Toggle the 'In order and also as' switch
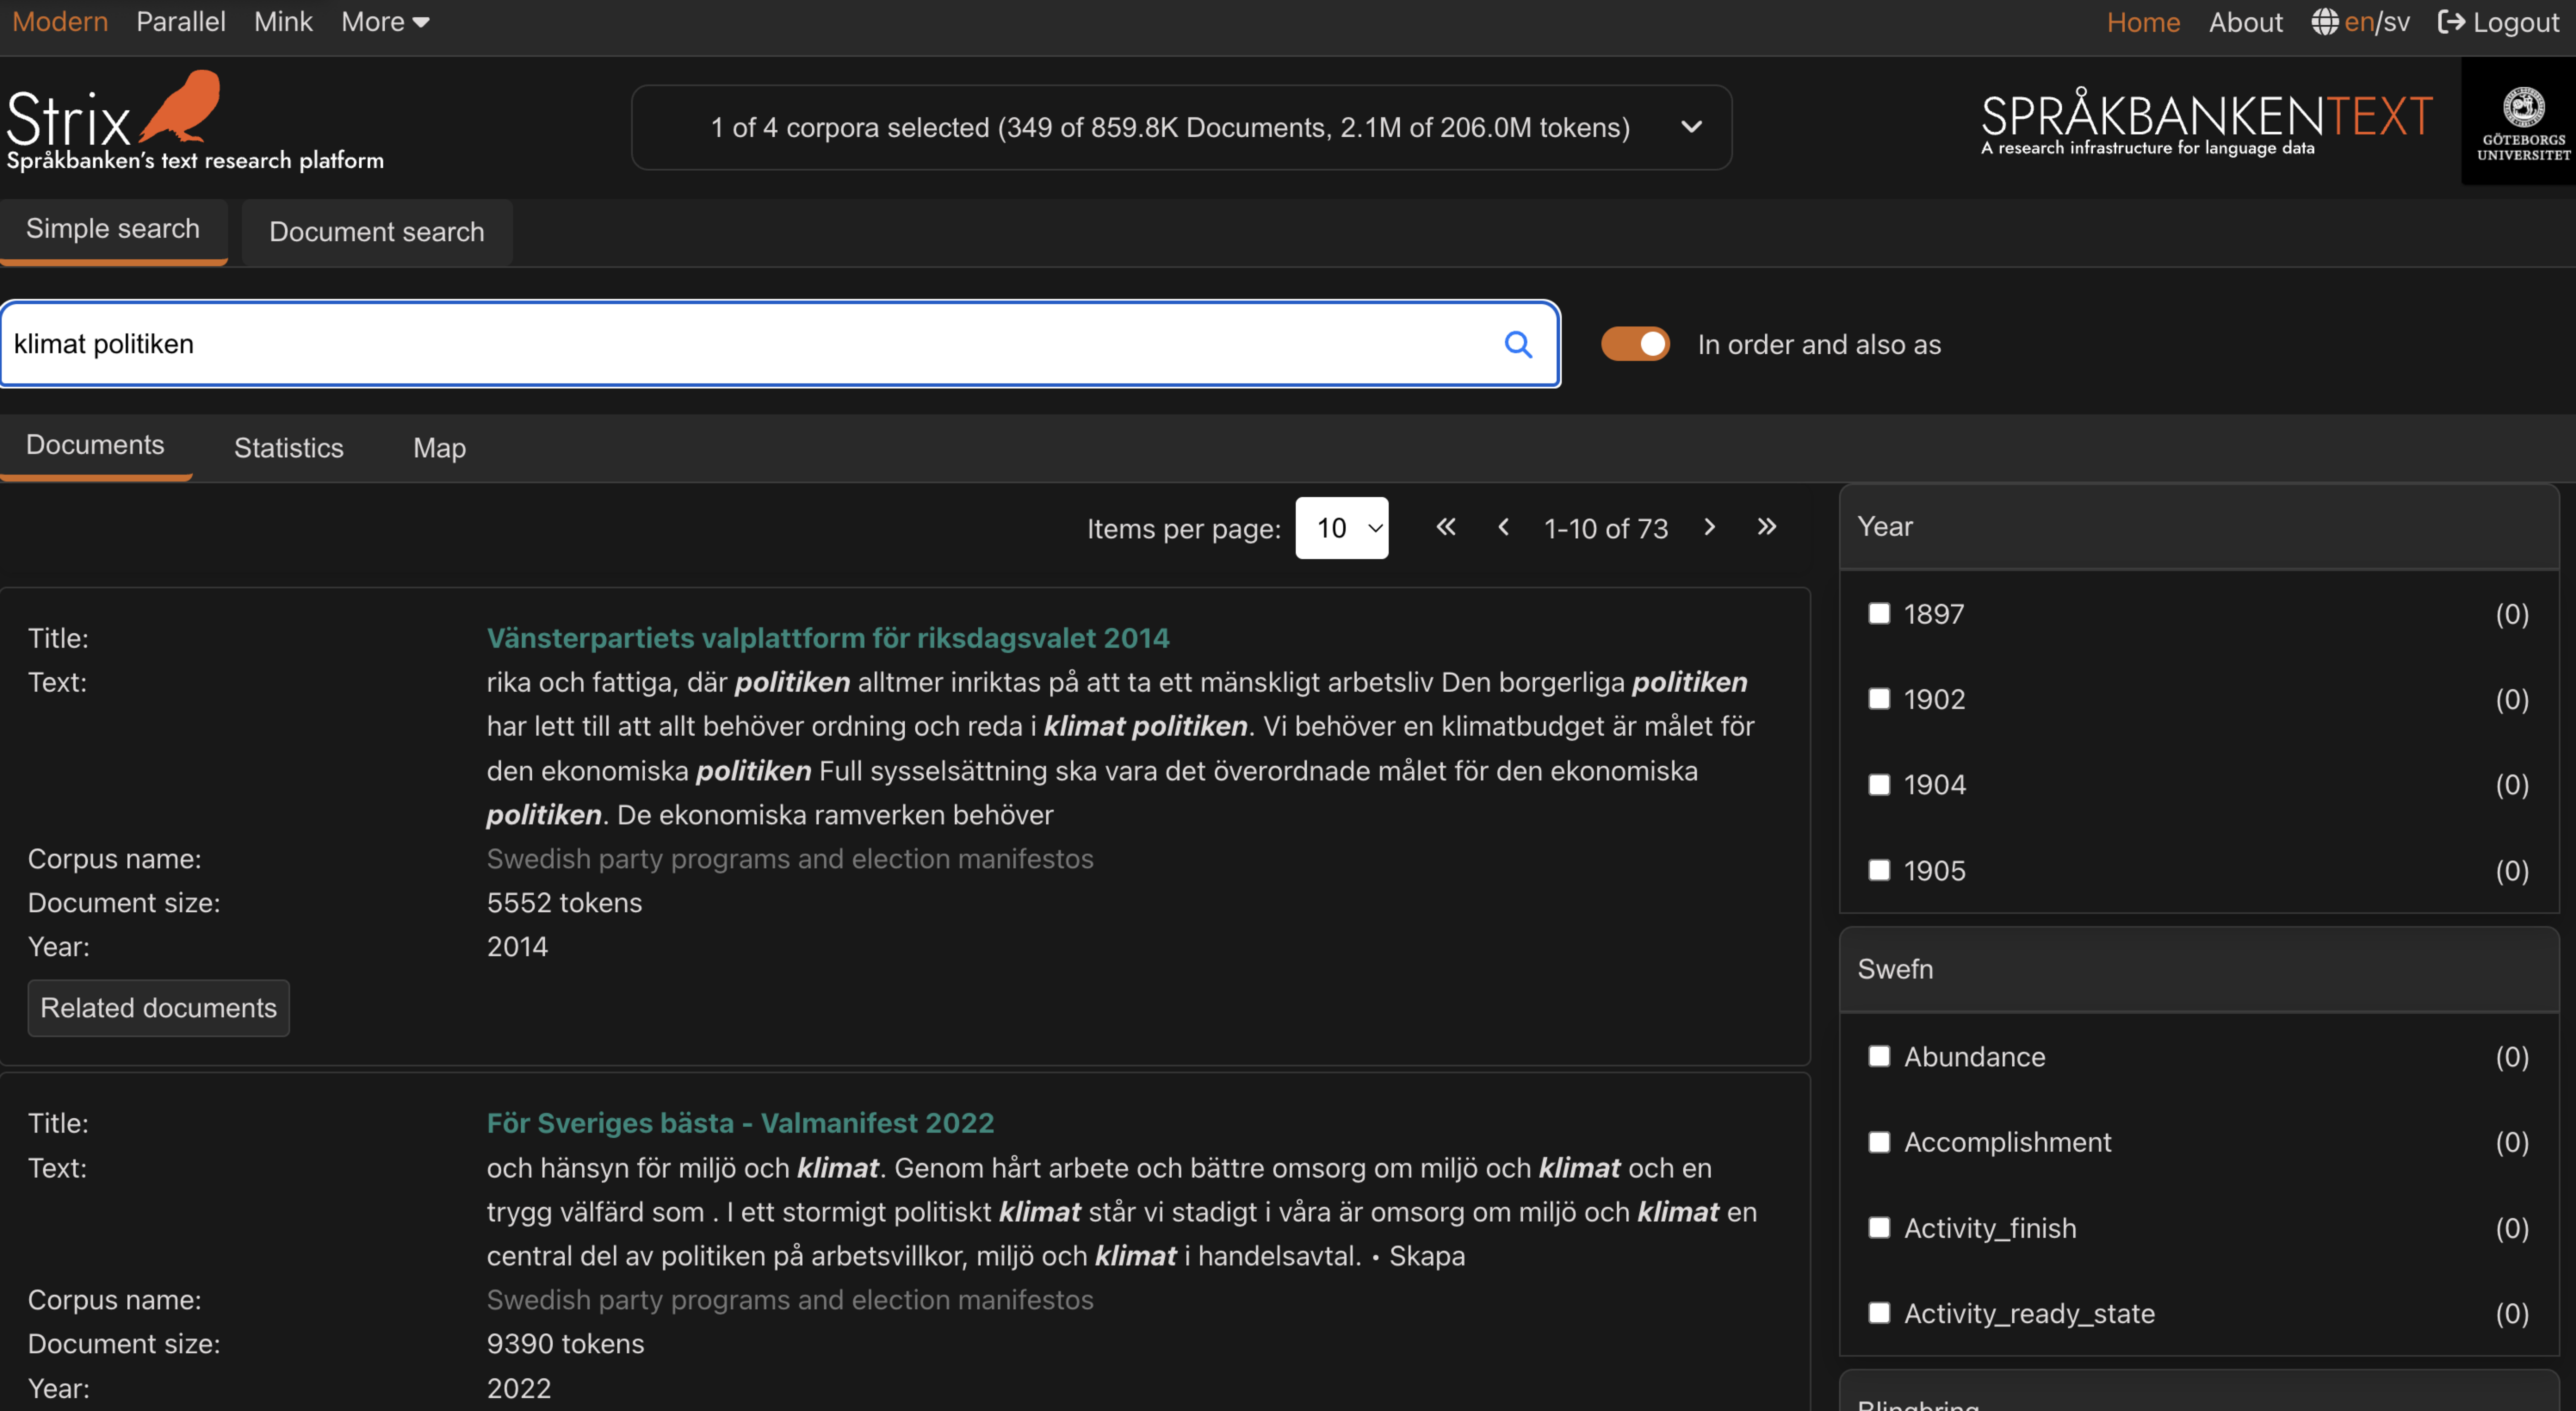The width and height of the screenshot is (2576, 1411). [x=1635, y=344]
